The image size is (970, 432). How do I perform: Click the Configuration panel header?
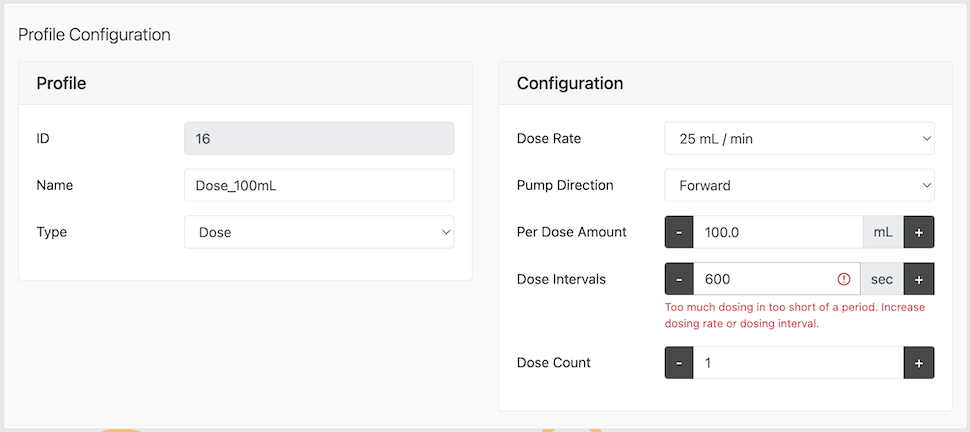pos(725,84)
